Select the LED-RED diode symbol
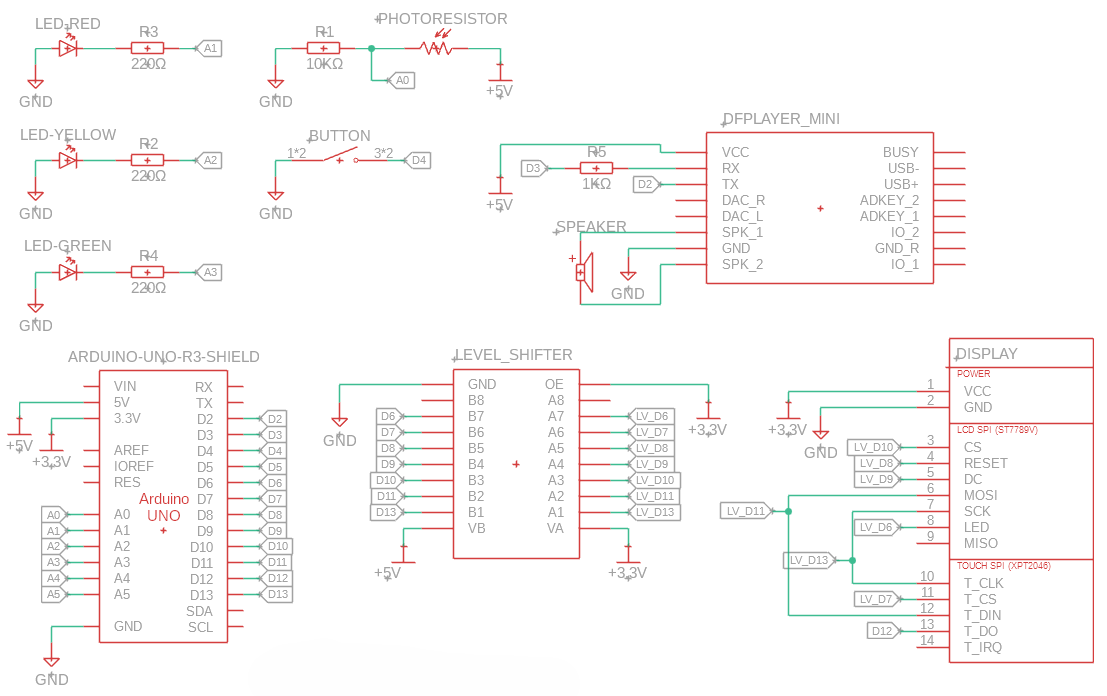 (x=68, y=47)
